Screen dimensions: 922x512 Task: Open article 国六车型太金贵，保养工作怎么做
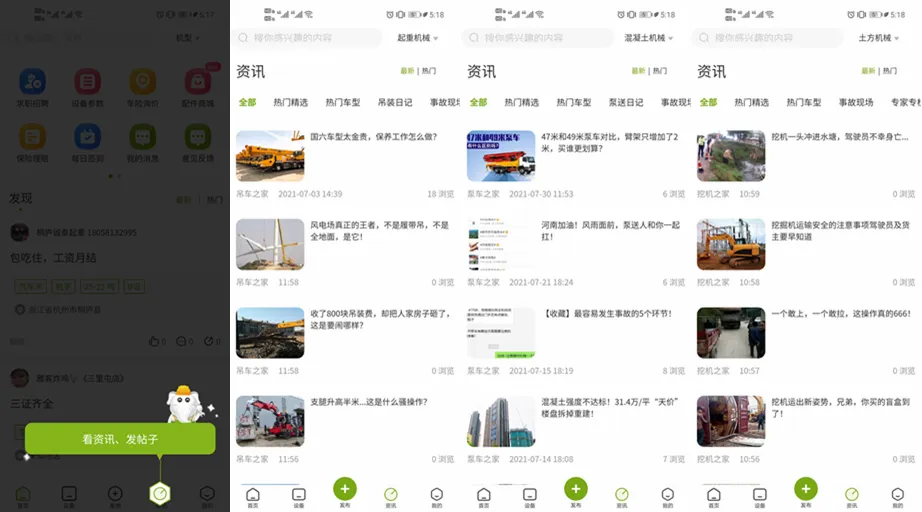point(374,137)
